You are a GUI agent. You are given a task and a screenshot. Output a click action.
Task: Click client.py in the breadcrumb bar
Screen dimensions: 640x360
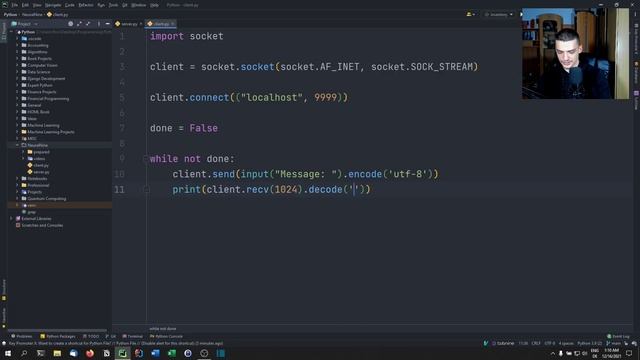[x=58, y=14]
